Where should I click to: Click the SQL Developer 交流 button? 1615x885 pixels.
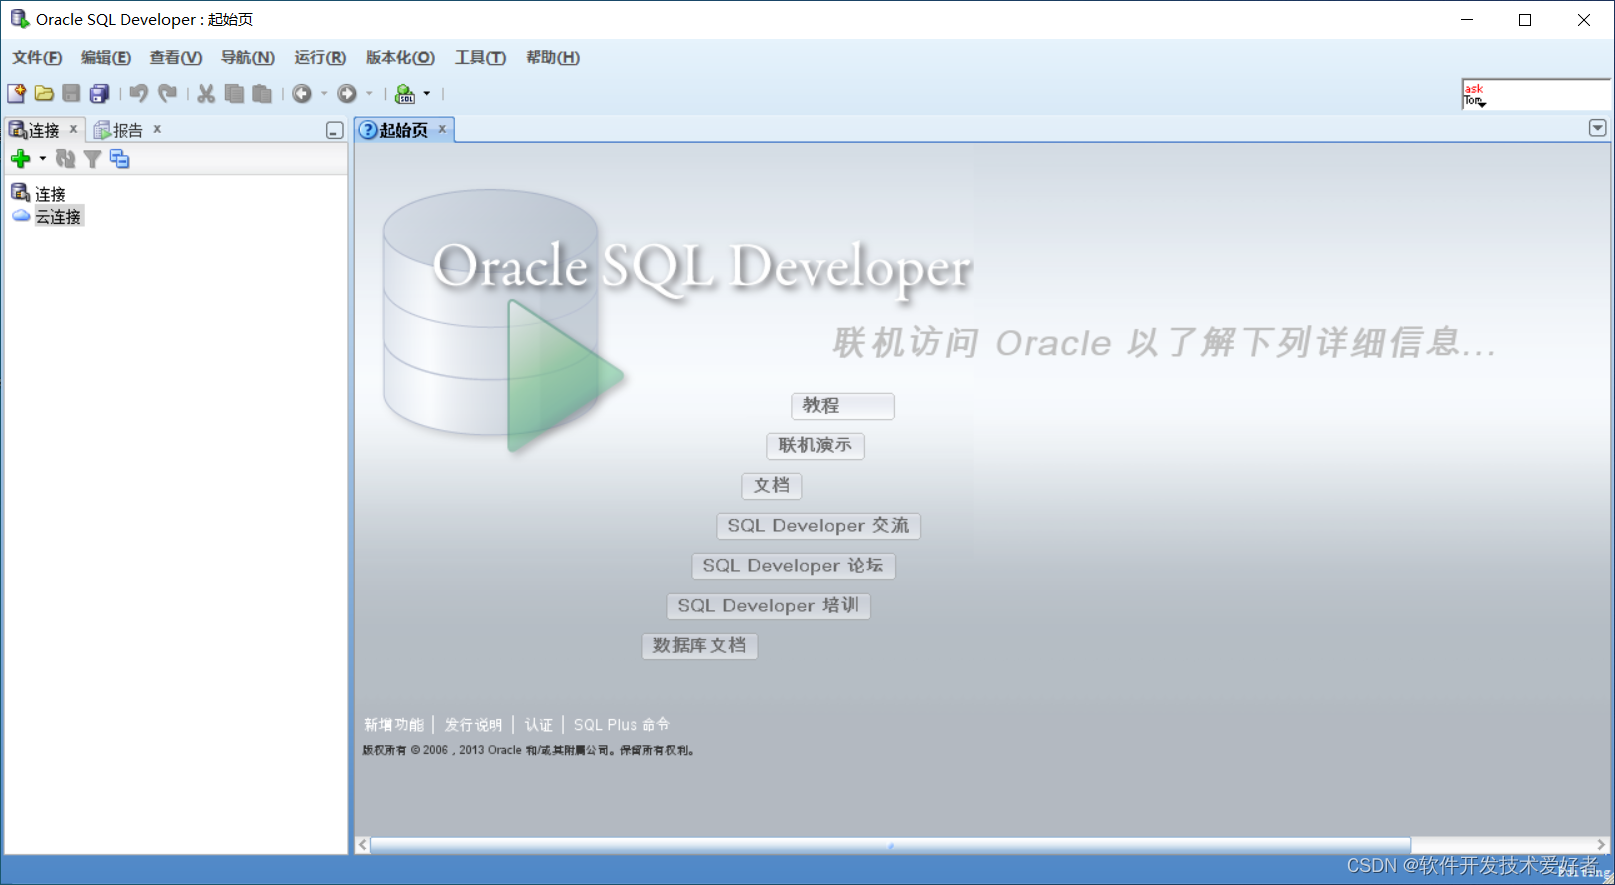tap(818, 526)
